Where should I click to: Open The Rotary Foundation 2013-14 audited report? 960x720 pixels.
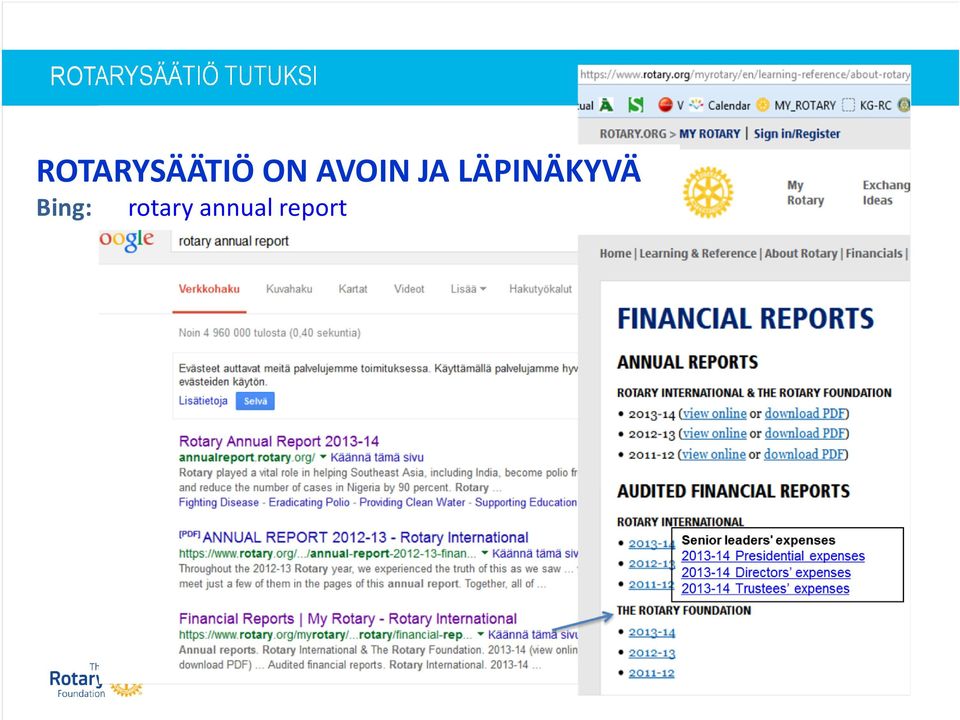coord(652,632)
